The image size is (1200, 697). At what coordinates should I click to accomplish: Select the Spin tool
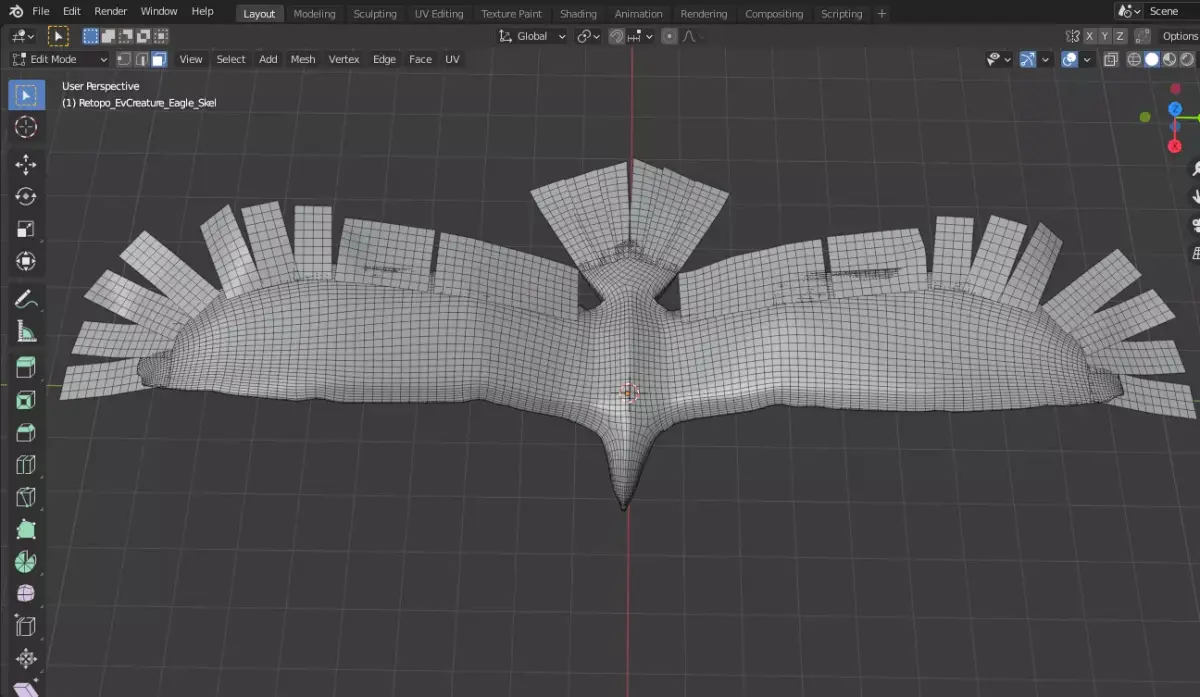[26, 561]
